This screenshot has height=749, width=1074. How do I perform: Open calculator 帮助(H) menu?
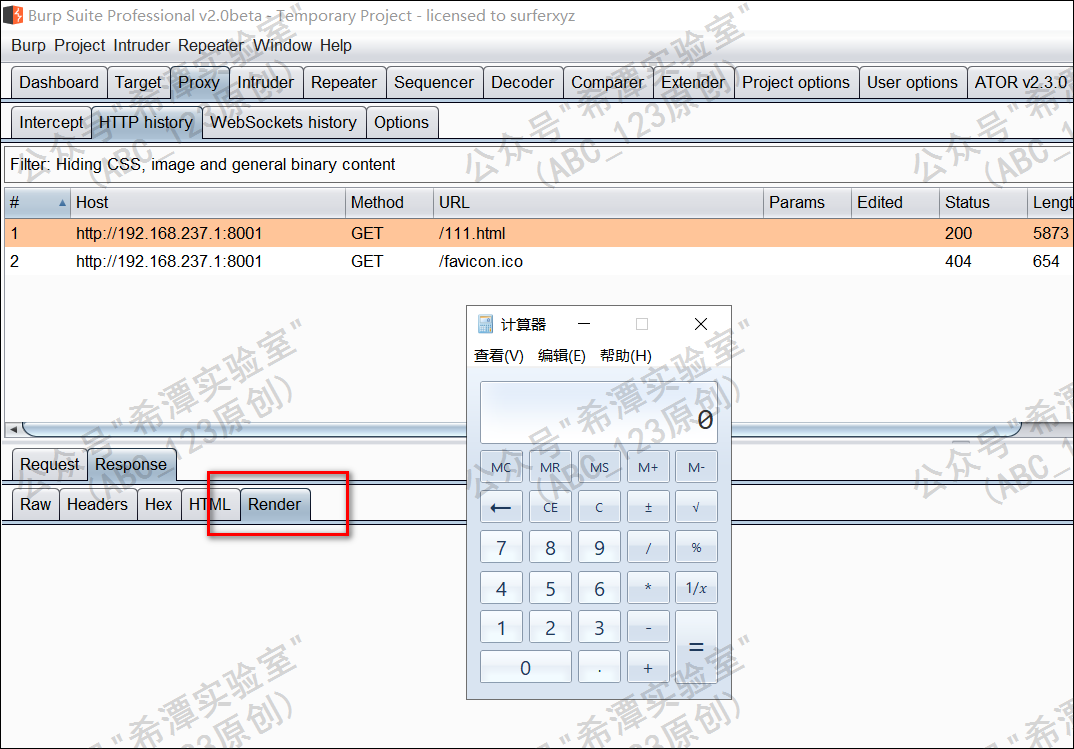click(625, 356)
